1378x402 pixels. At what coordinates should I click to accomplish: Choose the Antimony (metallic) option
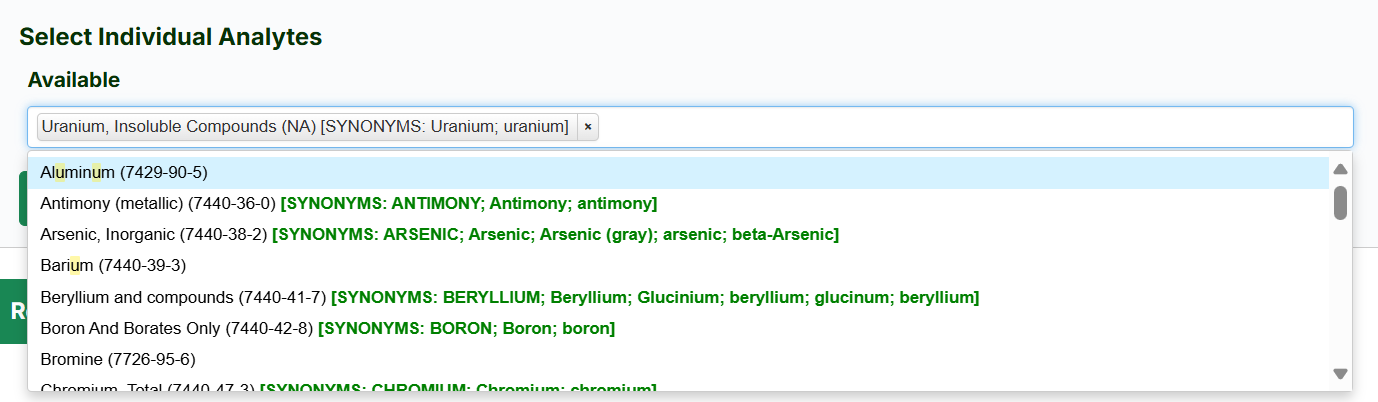(157, 204)
